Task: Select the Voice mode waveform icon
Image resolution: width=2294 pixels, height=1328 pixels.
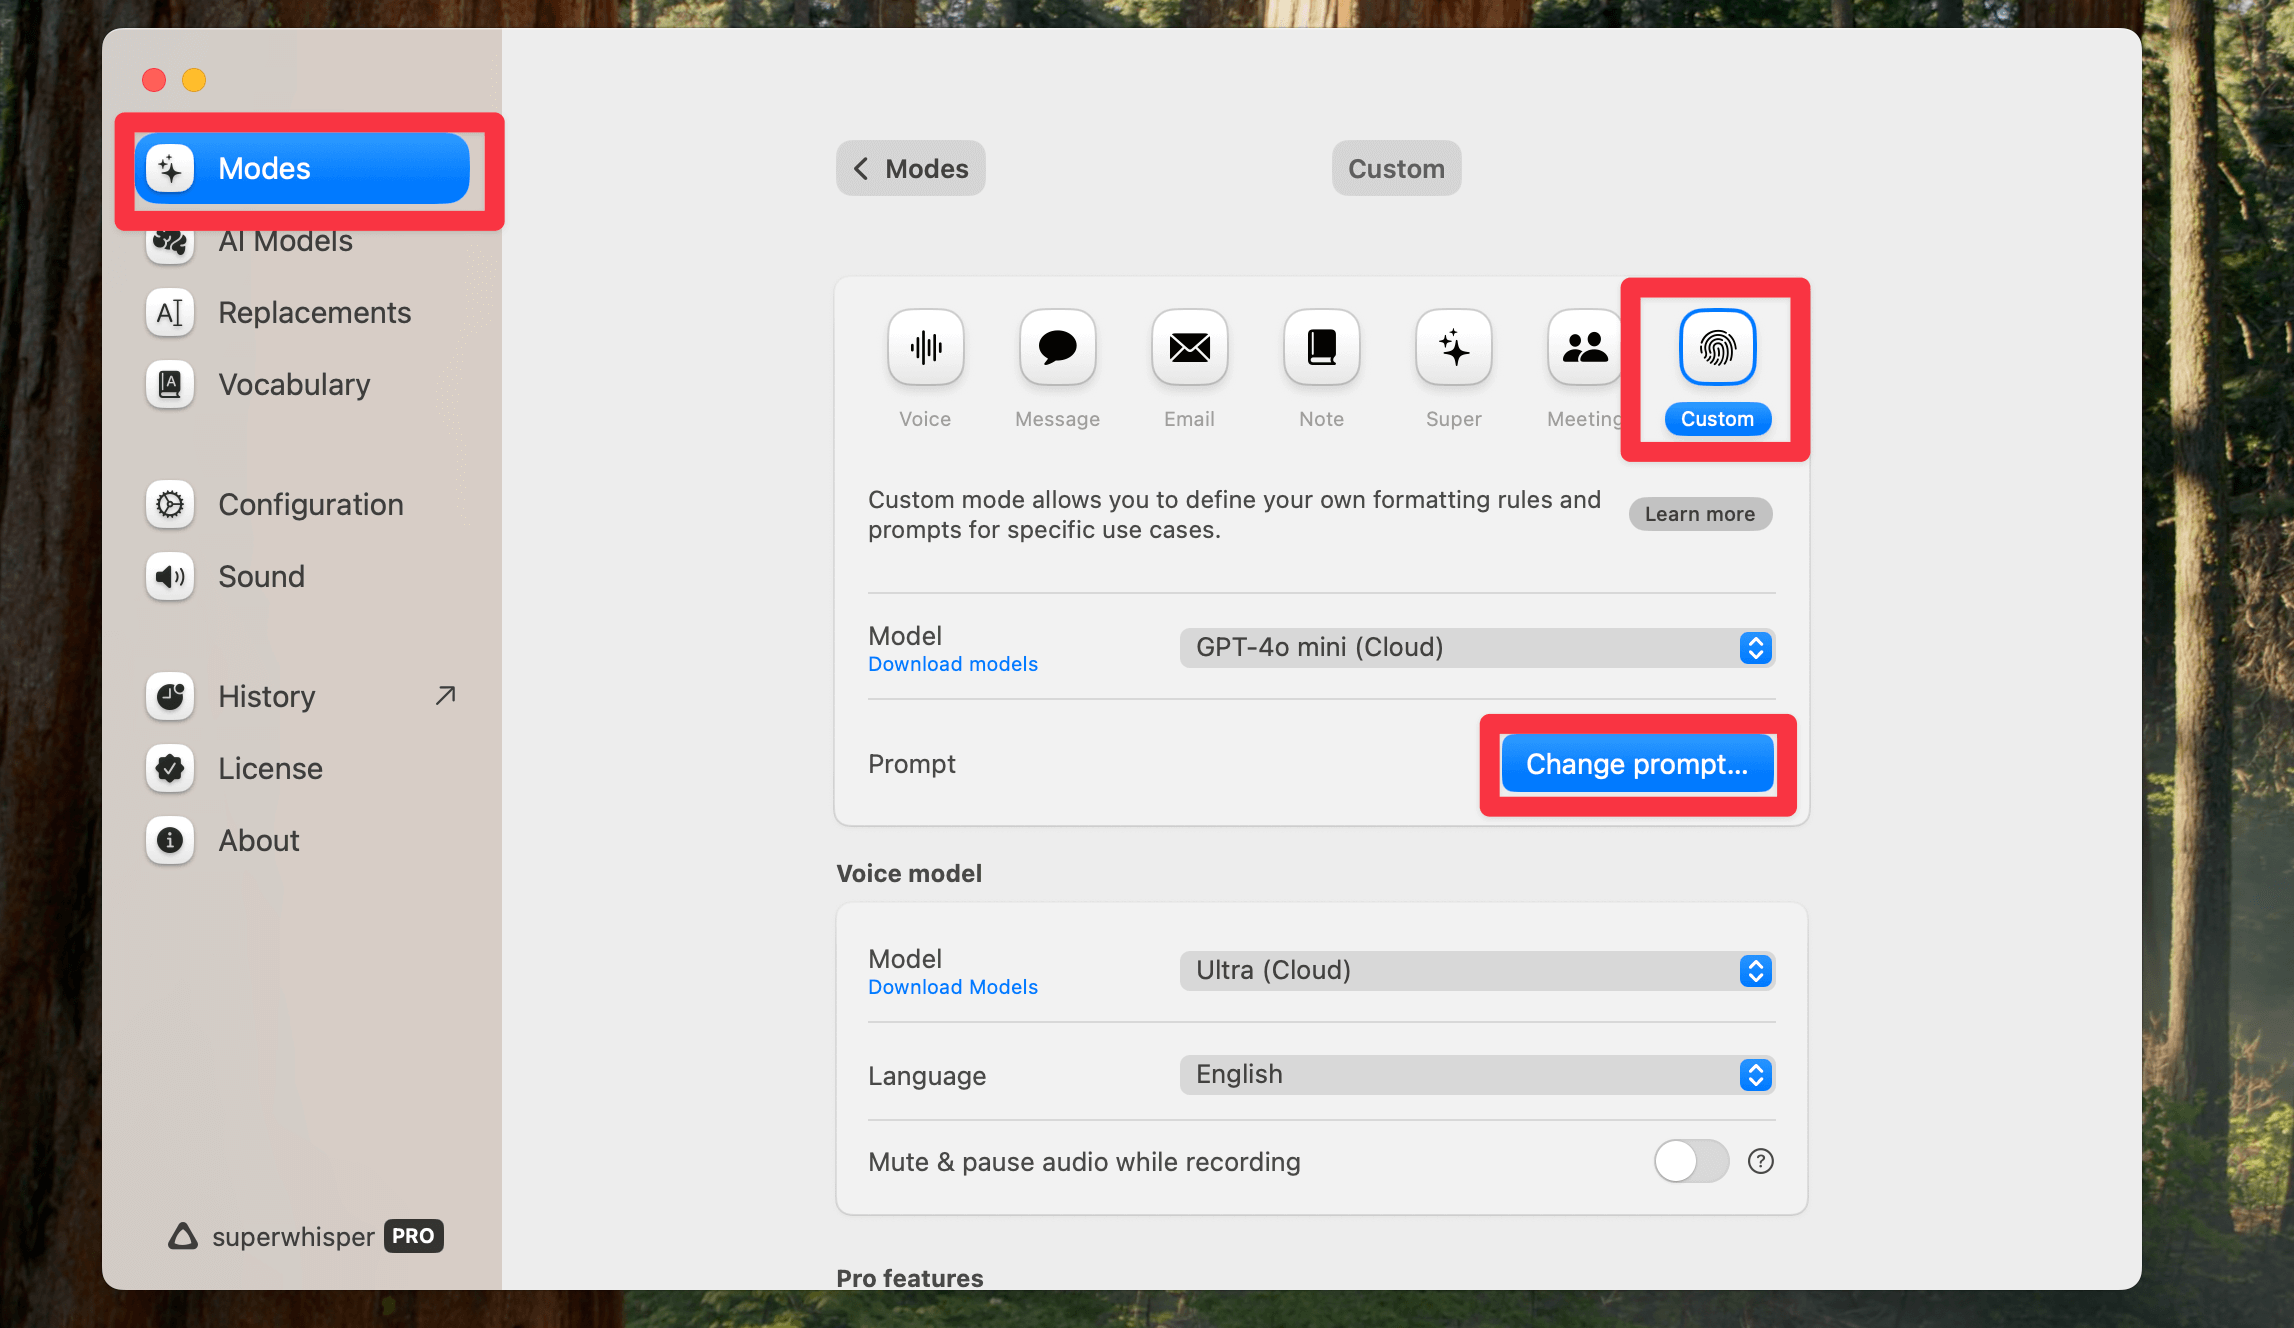Action: click(x=925, y=348)
